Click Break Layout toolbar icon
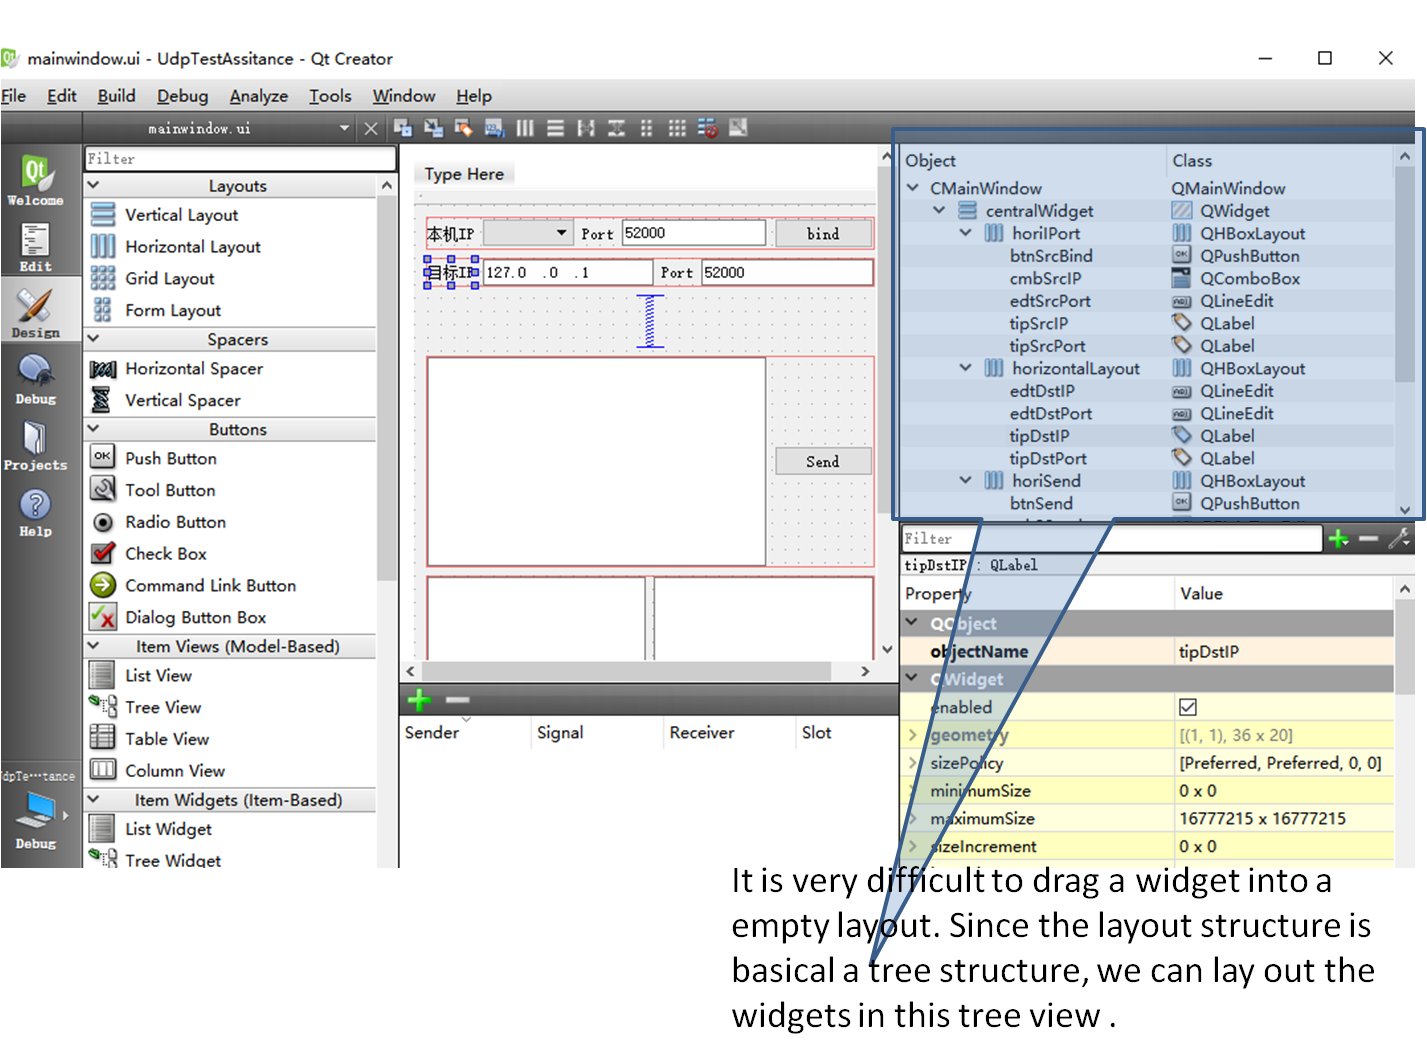The image size is (1427, 1047). pyautogui.click(x=708, y=128)
